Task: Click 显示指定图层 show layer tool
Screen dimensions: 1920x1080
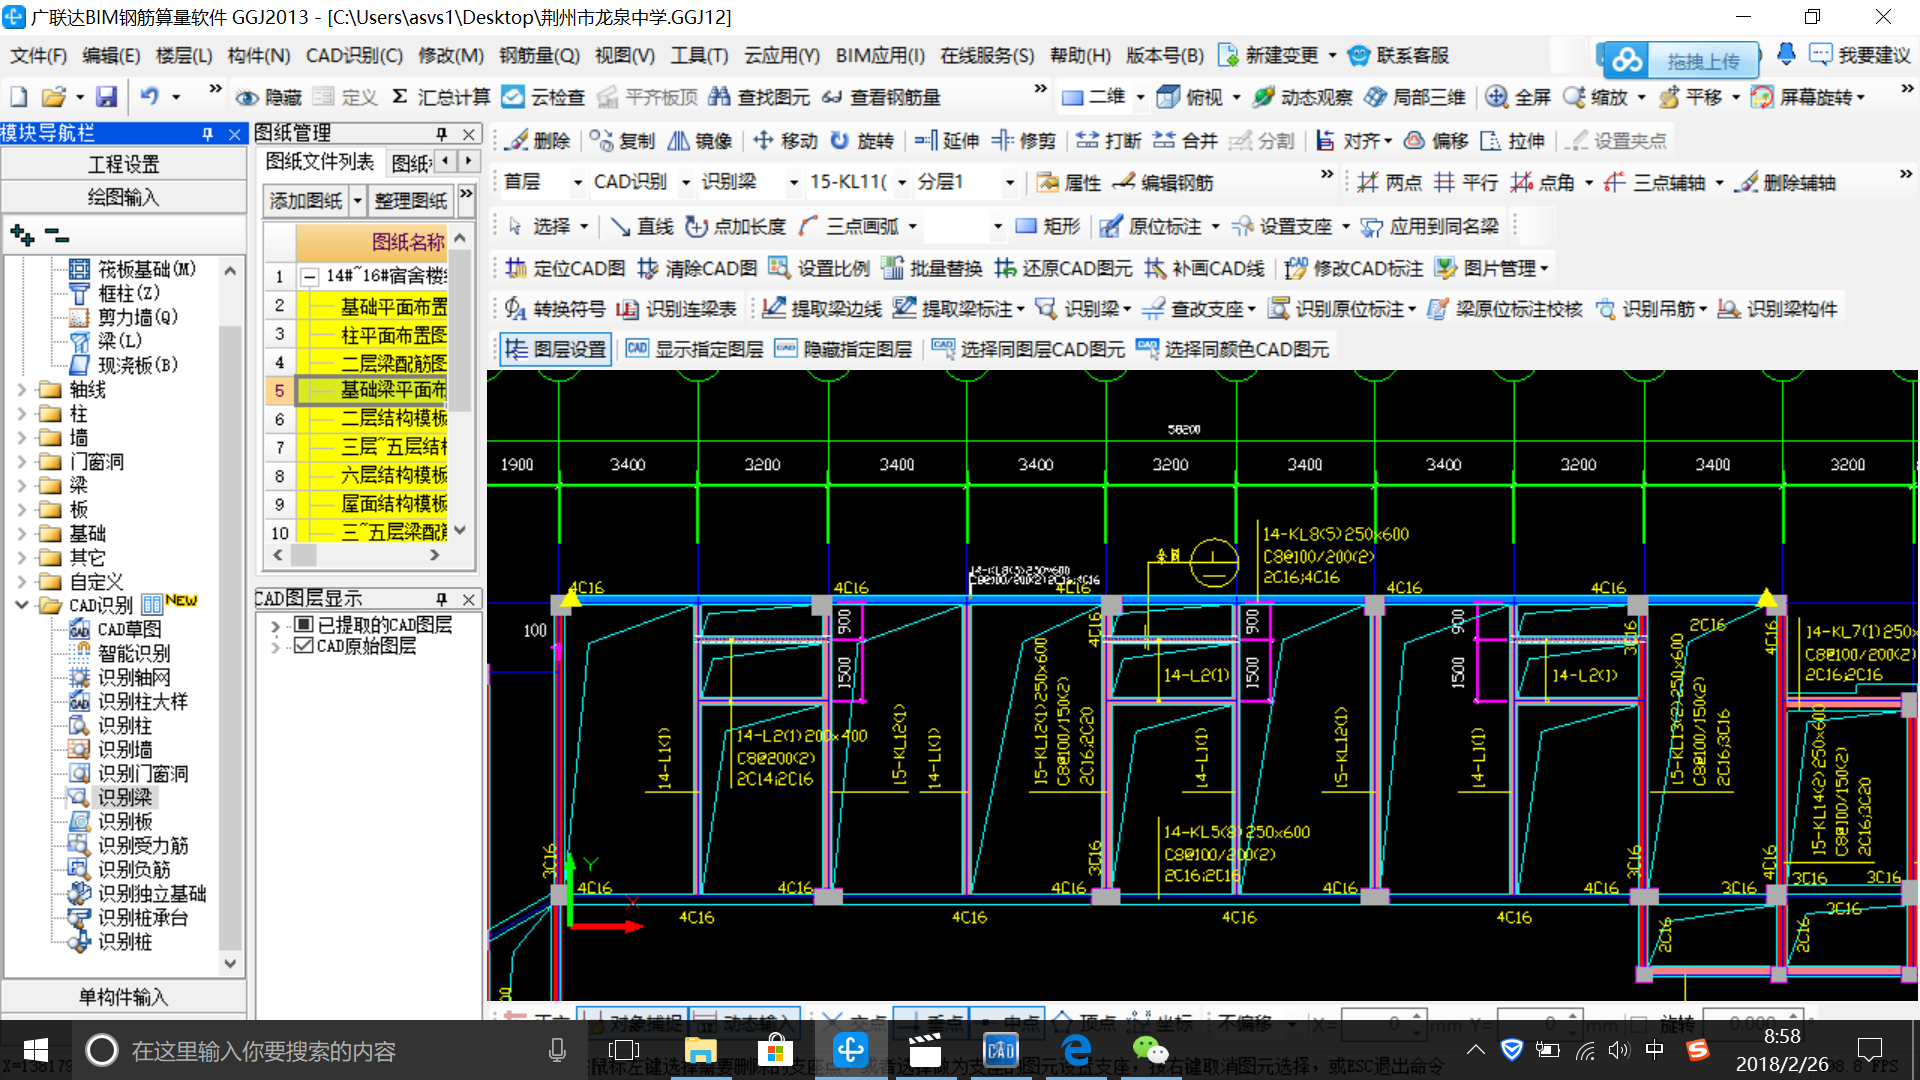Action: click(695, 349)
